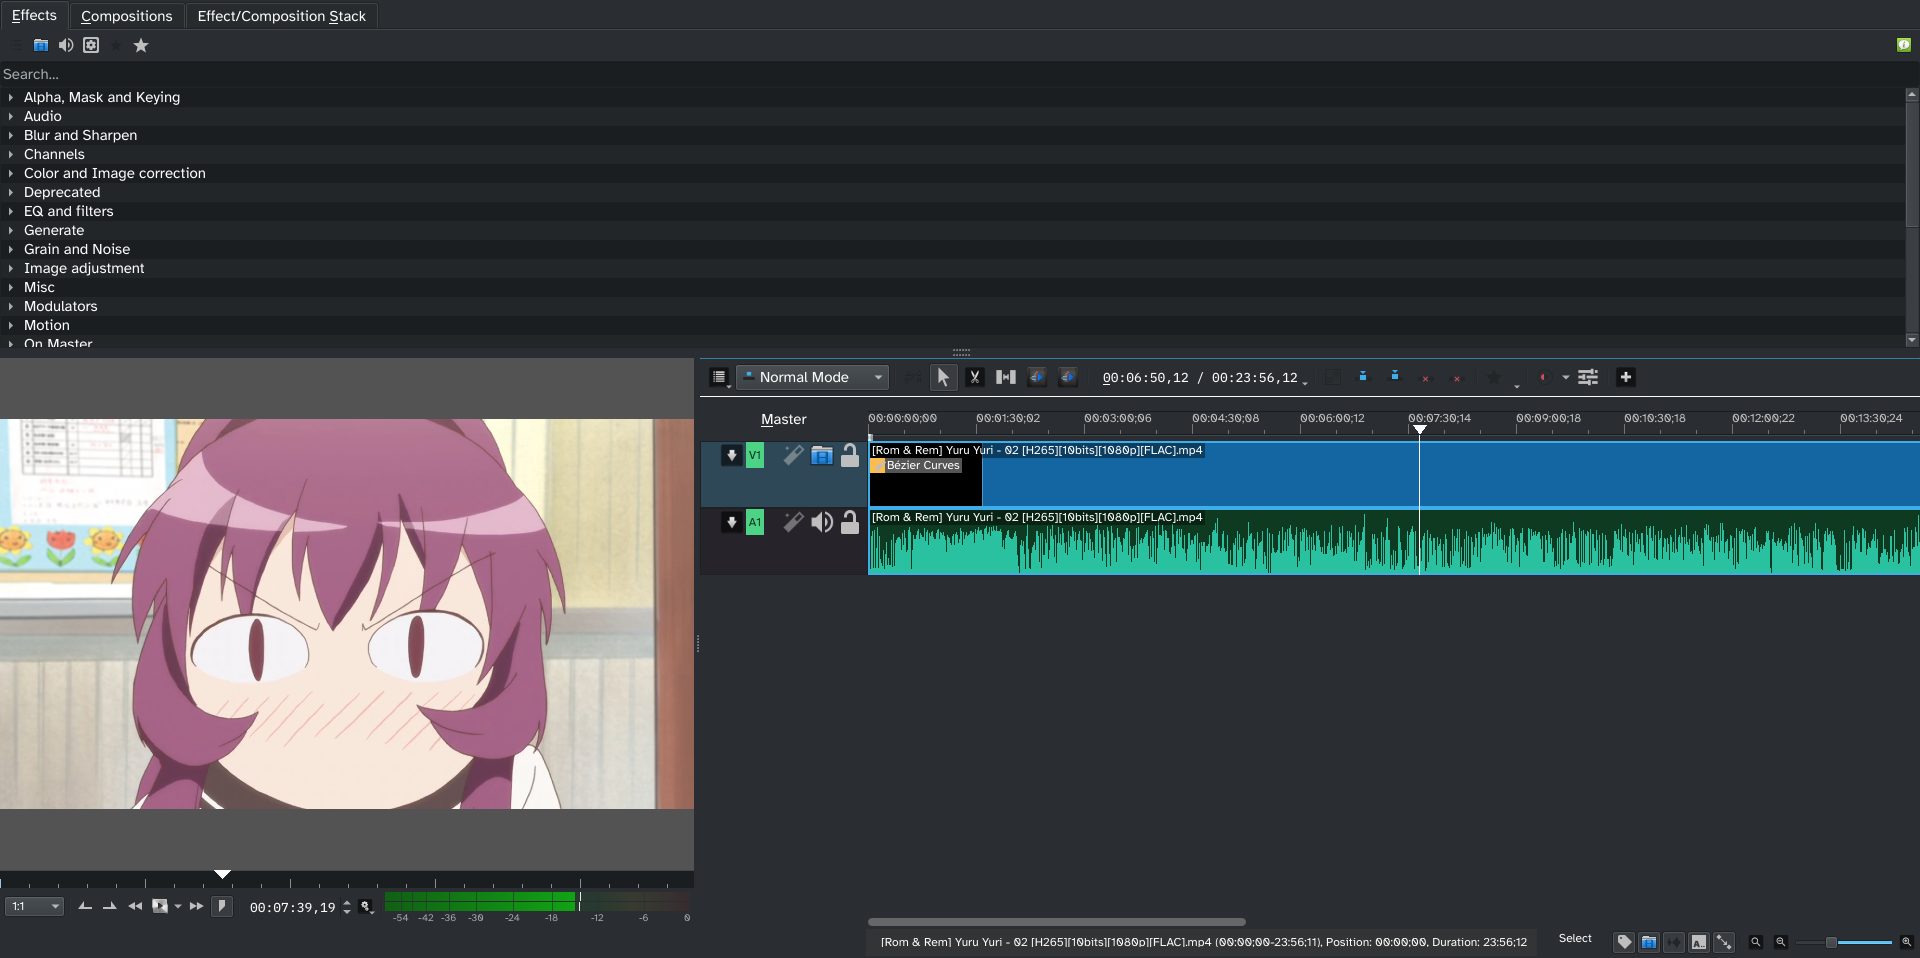This screenshot has height=958, width=1920.
Task: Toggle the green info icon in the Effects panel
Action: [x=1904, y=45]
